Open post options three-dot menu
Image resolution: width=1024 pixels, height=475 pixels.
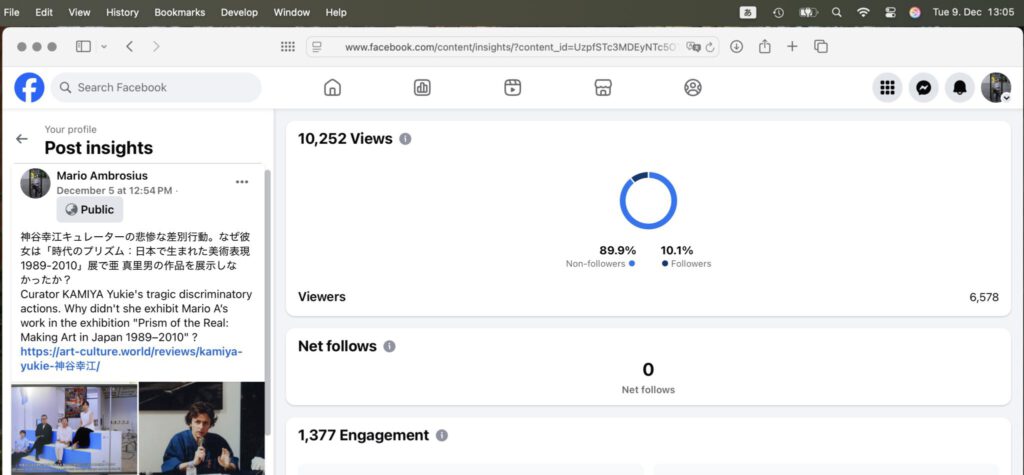coord(242,182)
